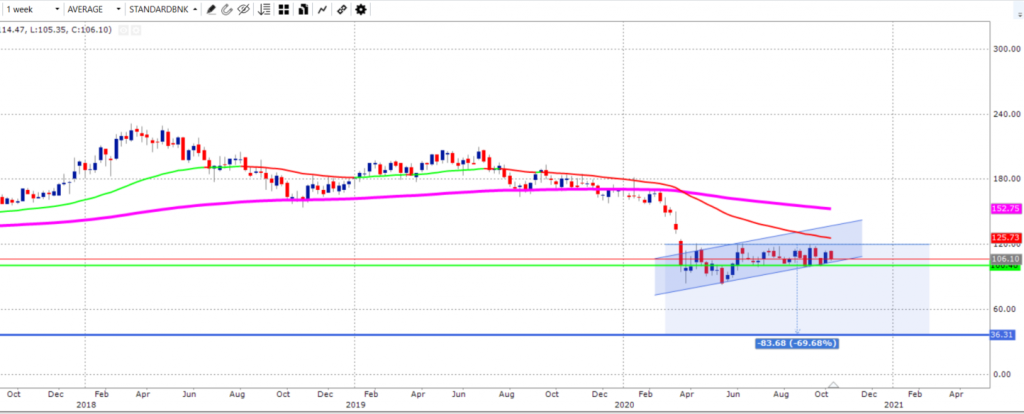The height and width of the screenshot is (414, 1024).
Task: Click the line chart type icon
Action: click(x=321, y=10)
